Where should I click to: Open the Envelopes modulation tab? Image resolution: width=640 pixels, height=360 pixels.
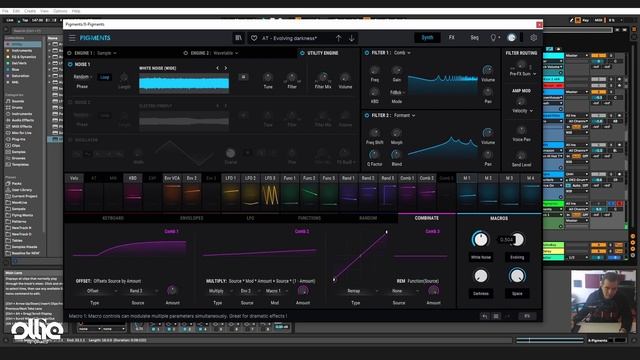191,218
